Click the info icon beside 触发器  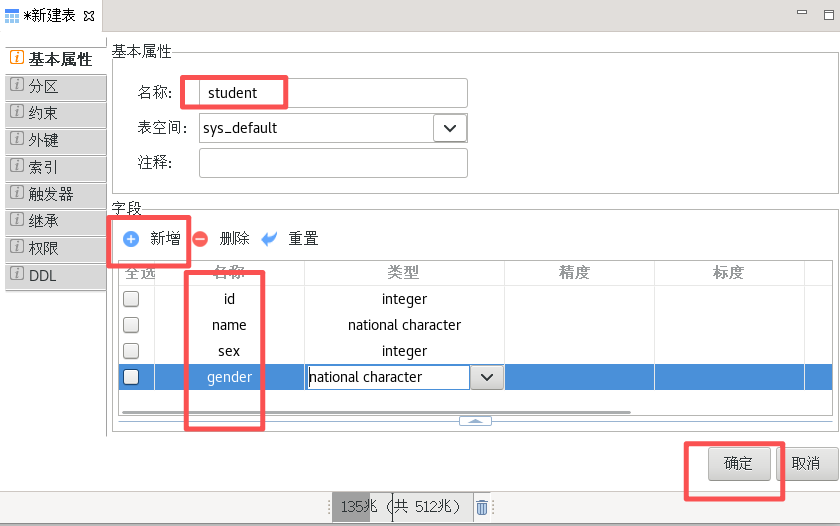[x=17, y=193]
